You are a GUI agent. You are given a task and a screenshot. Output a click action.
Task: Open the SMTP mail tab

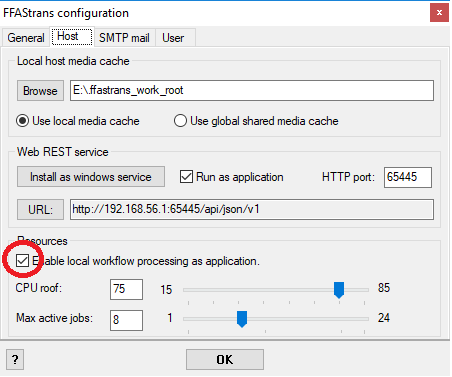click(124, 38)
